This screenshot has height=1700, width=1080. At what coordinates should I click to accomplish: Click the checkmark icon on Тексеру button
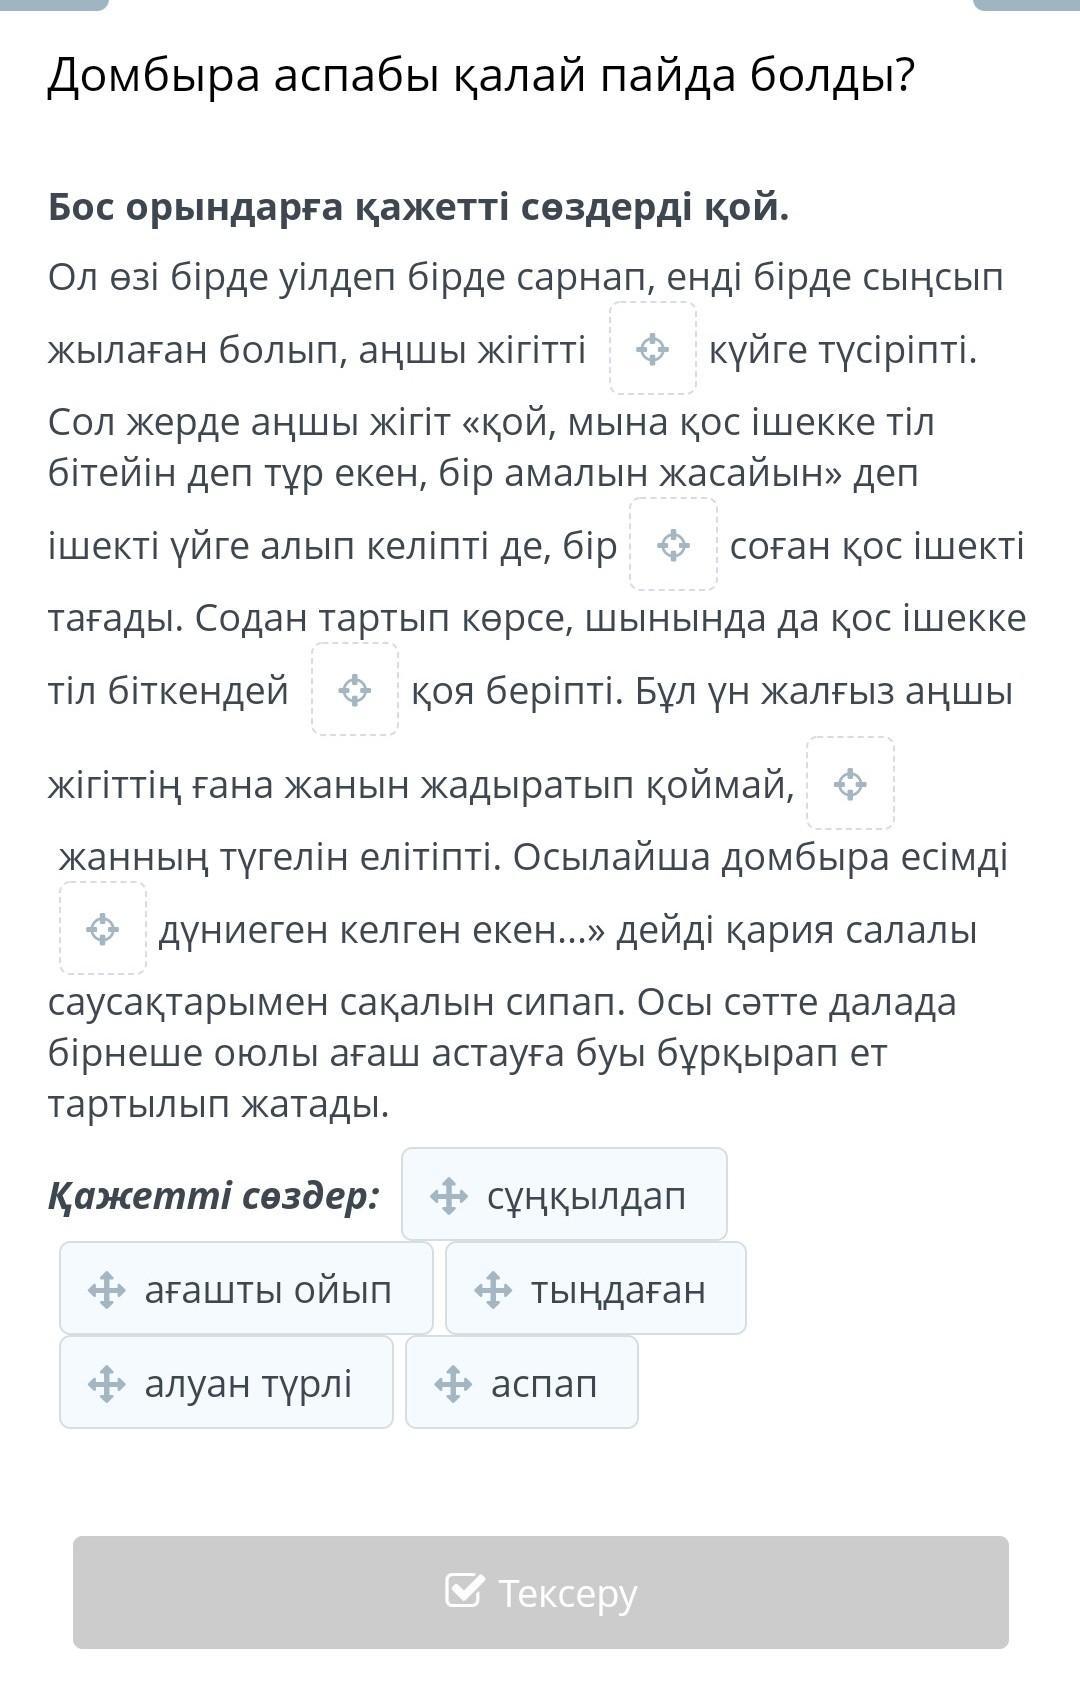[464, 1591]
